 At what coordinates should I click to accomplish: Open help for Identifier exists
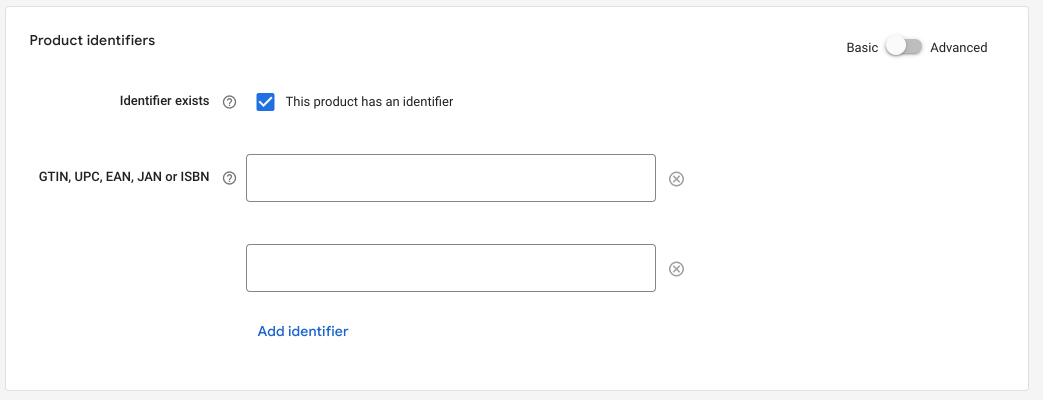coord(229,102)
